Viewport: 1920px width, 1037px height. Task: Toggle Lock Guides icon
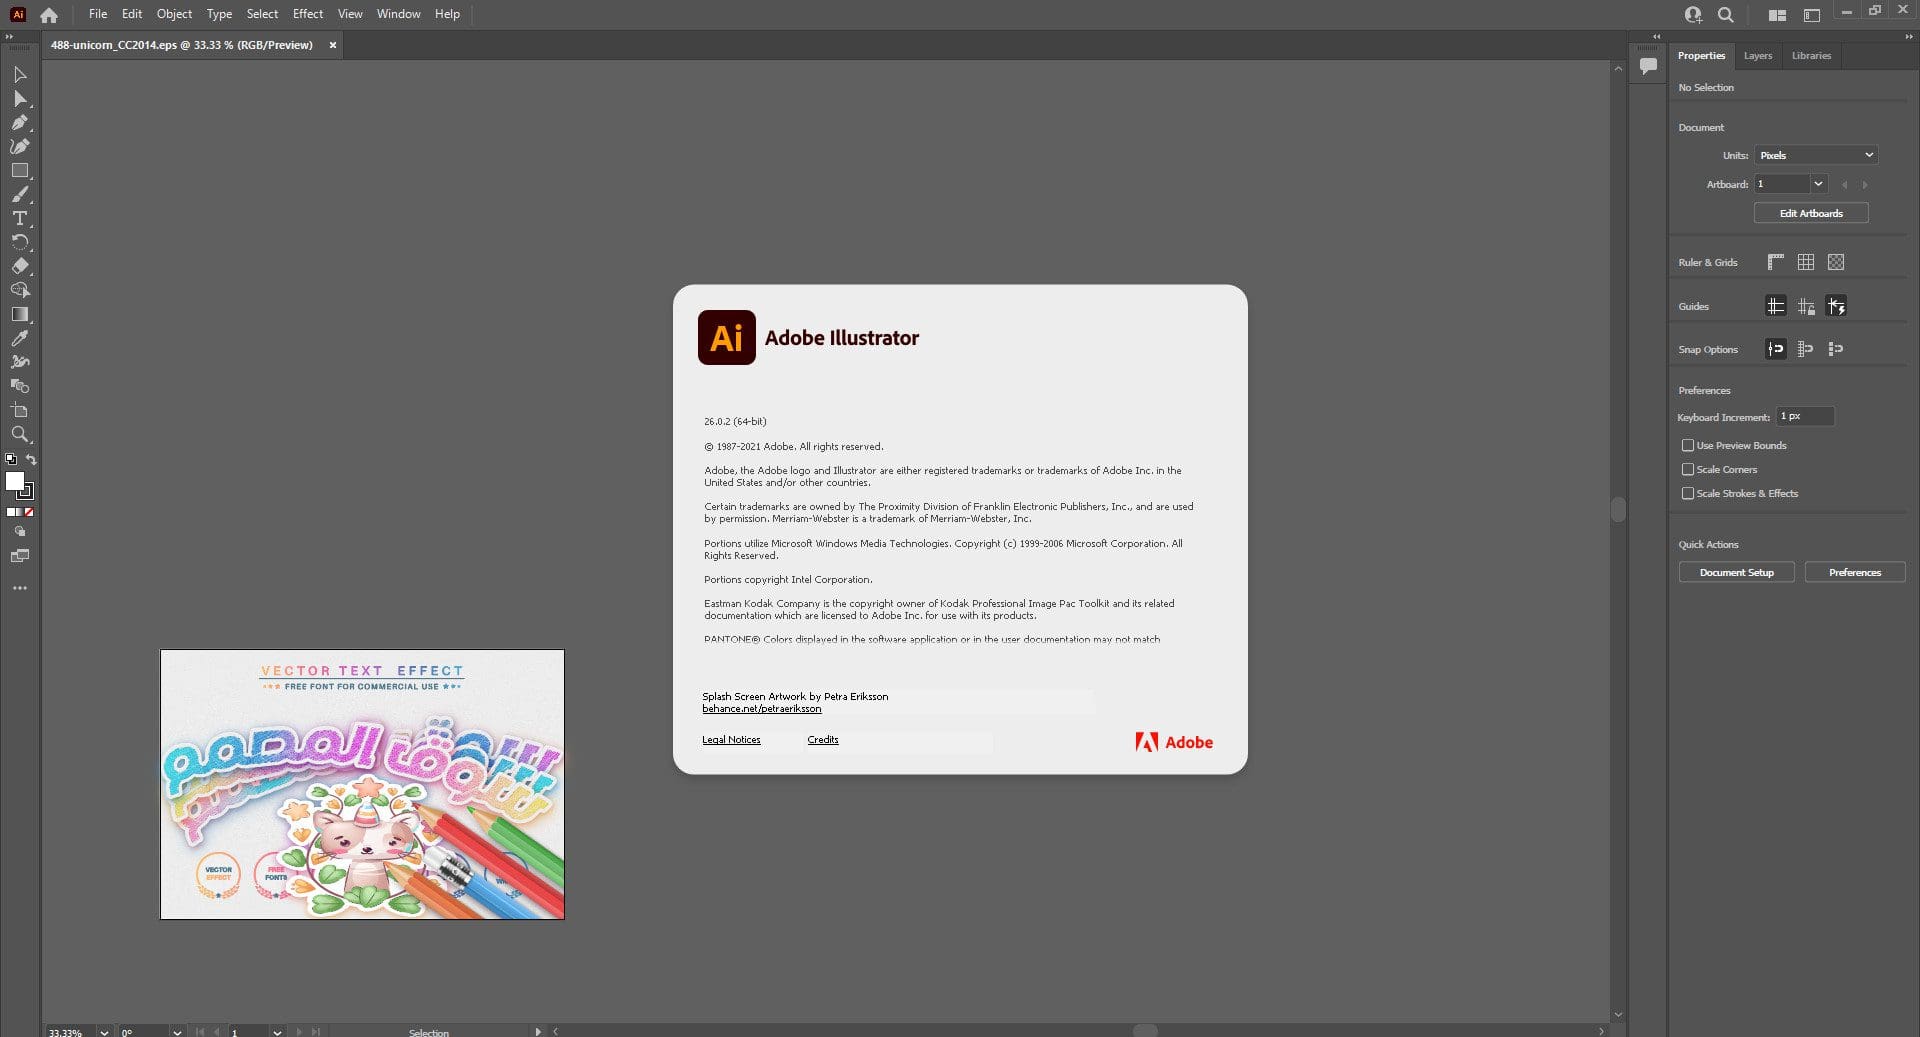[1806, 306]
